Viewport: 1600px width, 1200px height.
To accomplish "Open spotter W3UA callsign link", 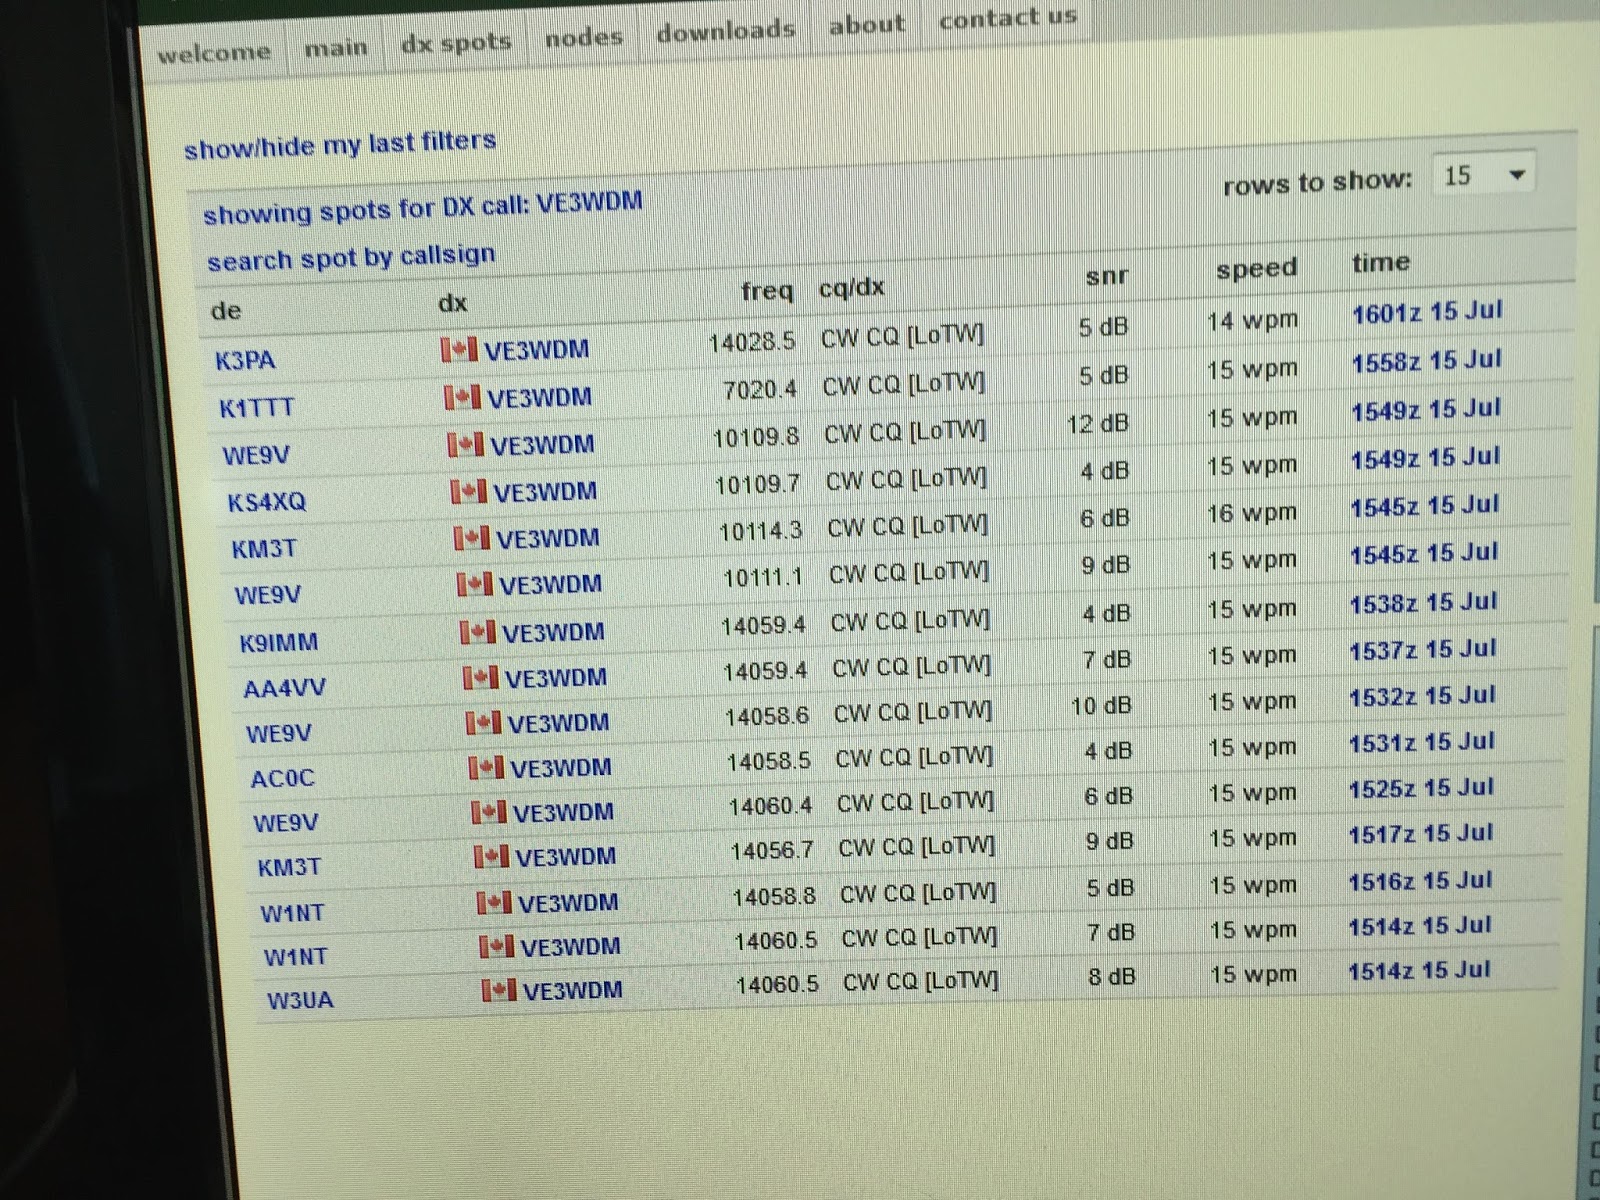I will pyautogui.click(x=300, y=1000).
